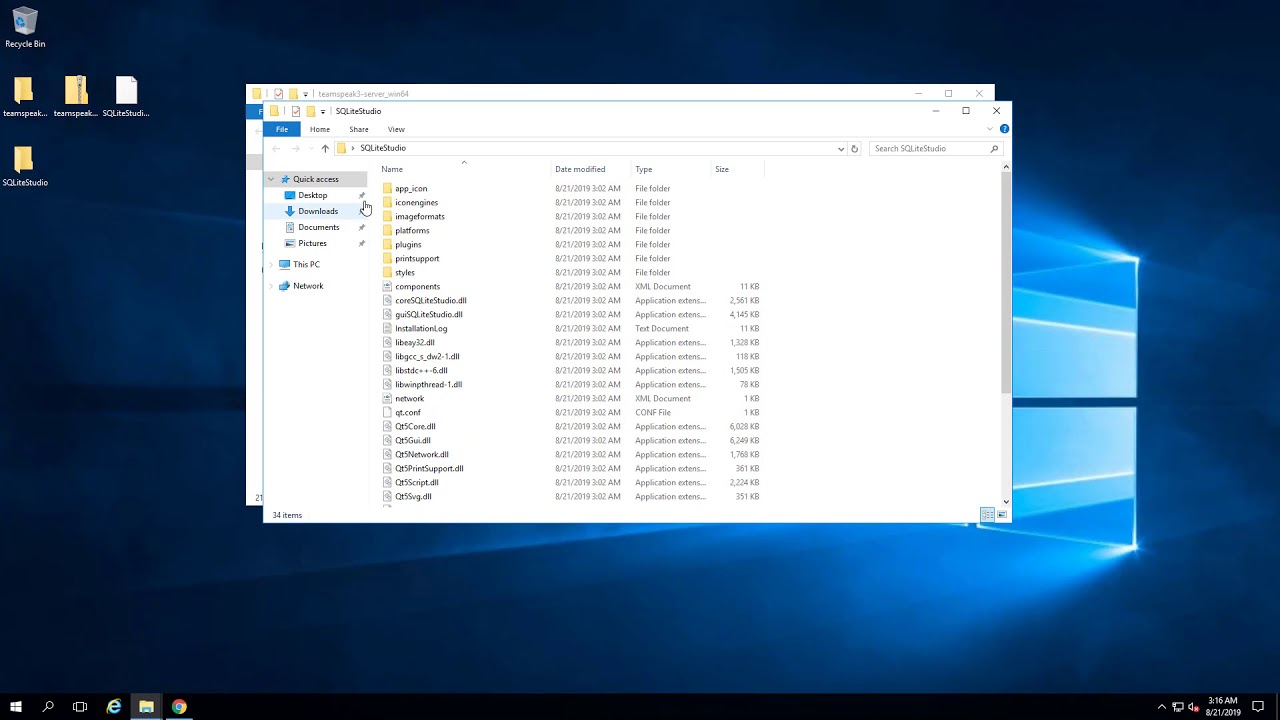Viewport: 1280px width, 720px height.
Task: Select Network in navigation pane
Action: tap(308, 286)
